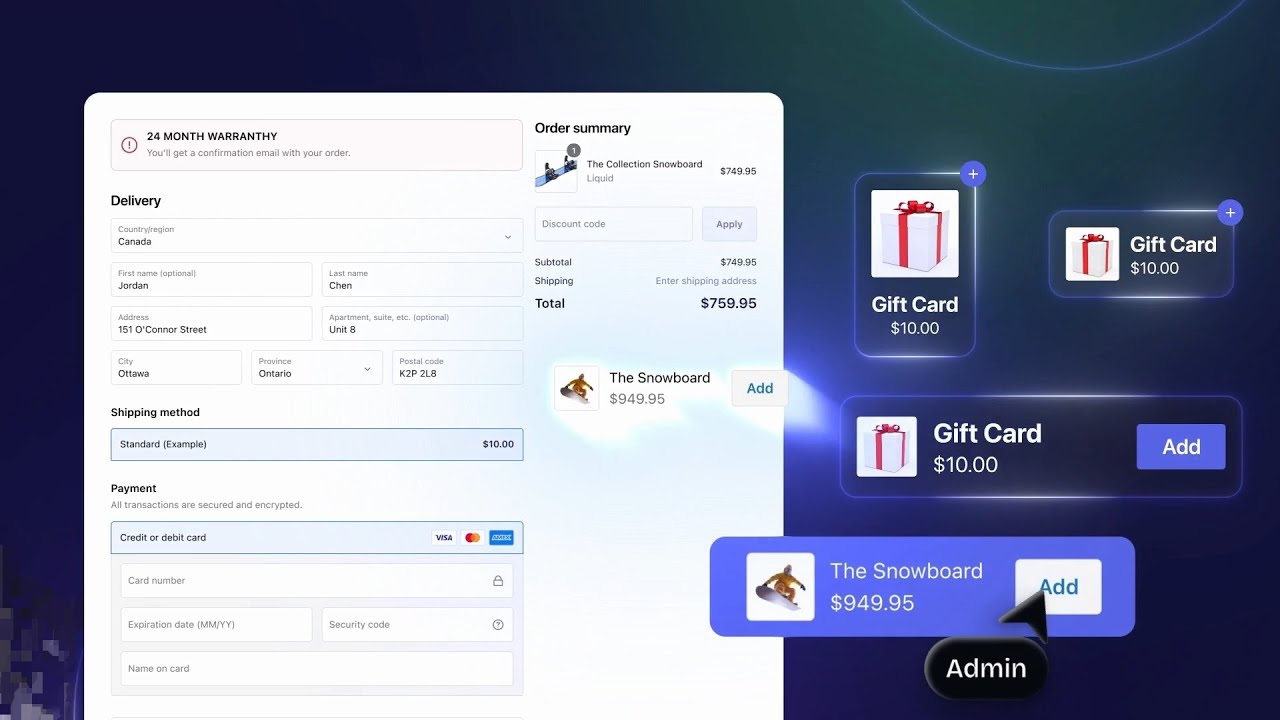Click the Discount code field
Screen dimensions: 1280x720
pos(613,224)
